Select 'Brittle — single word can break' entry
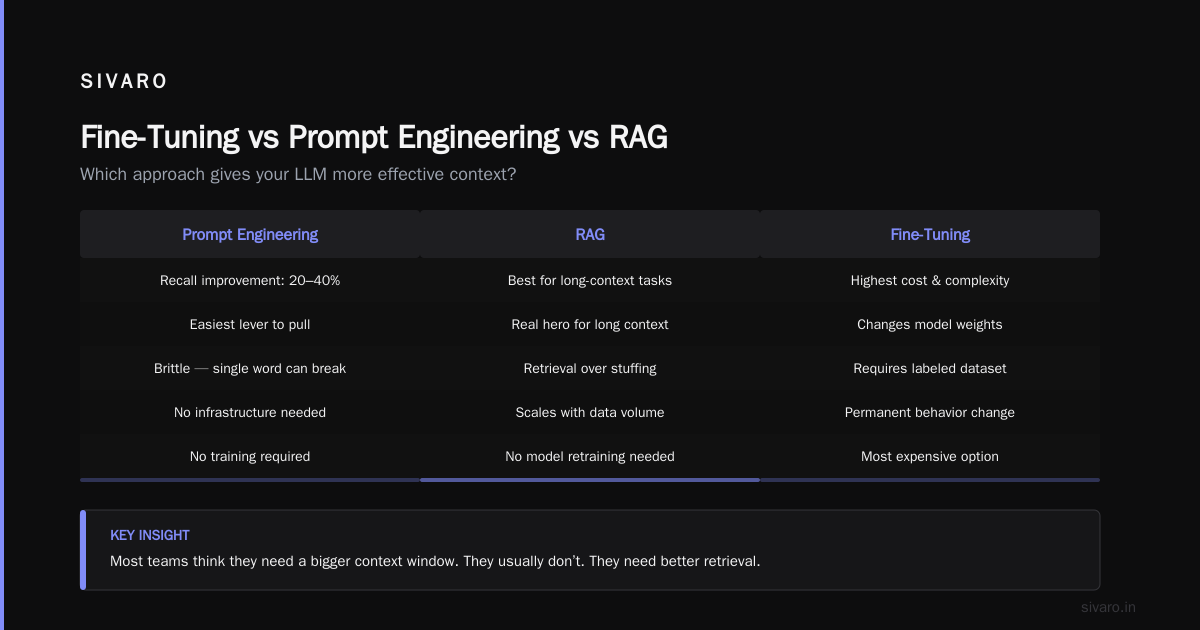 (x=250, y=368)
